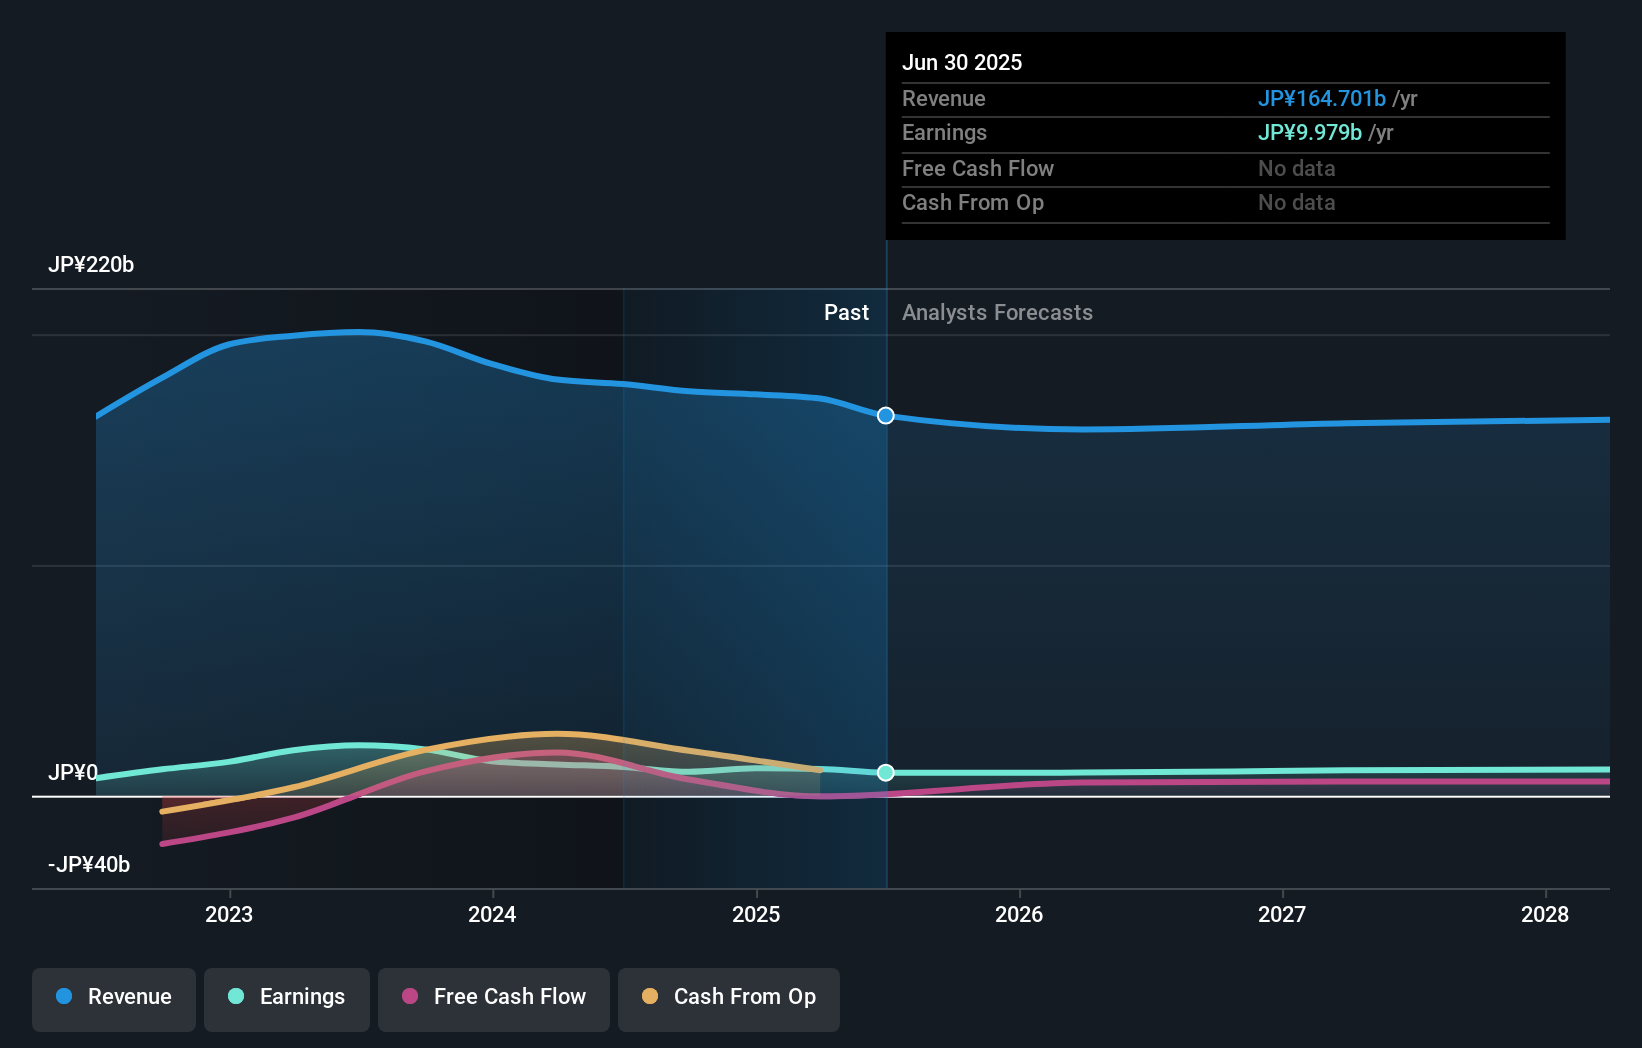Click the JP¥9.979b earnings value
The image size is (1642, 1048).
(x=1310, y=132)
